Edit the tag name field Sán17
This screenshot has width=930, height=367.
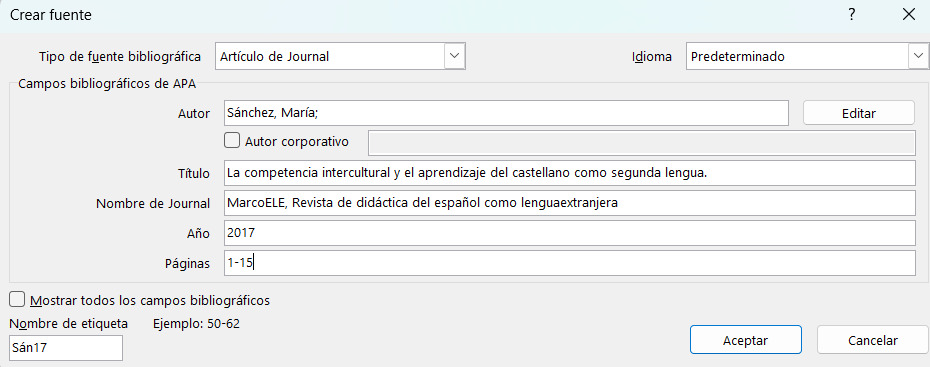click(66, 348)
